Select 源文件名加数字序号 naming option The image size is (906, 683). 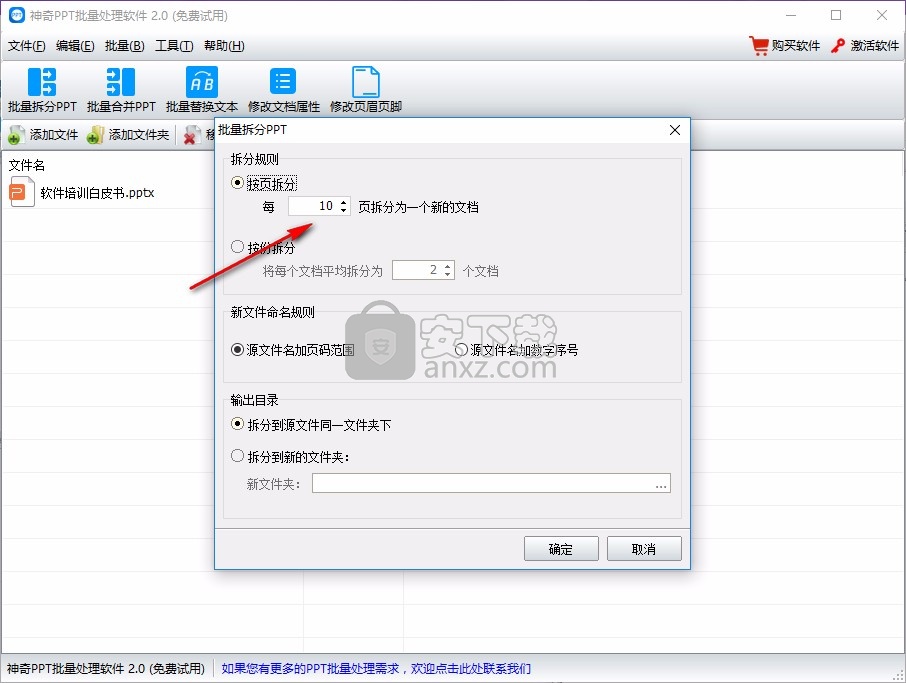pos(461,350)
